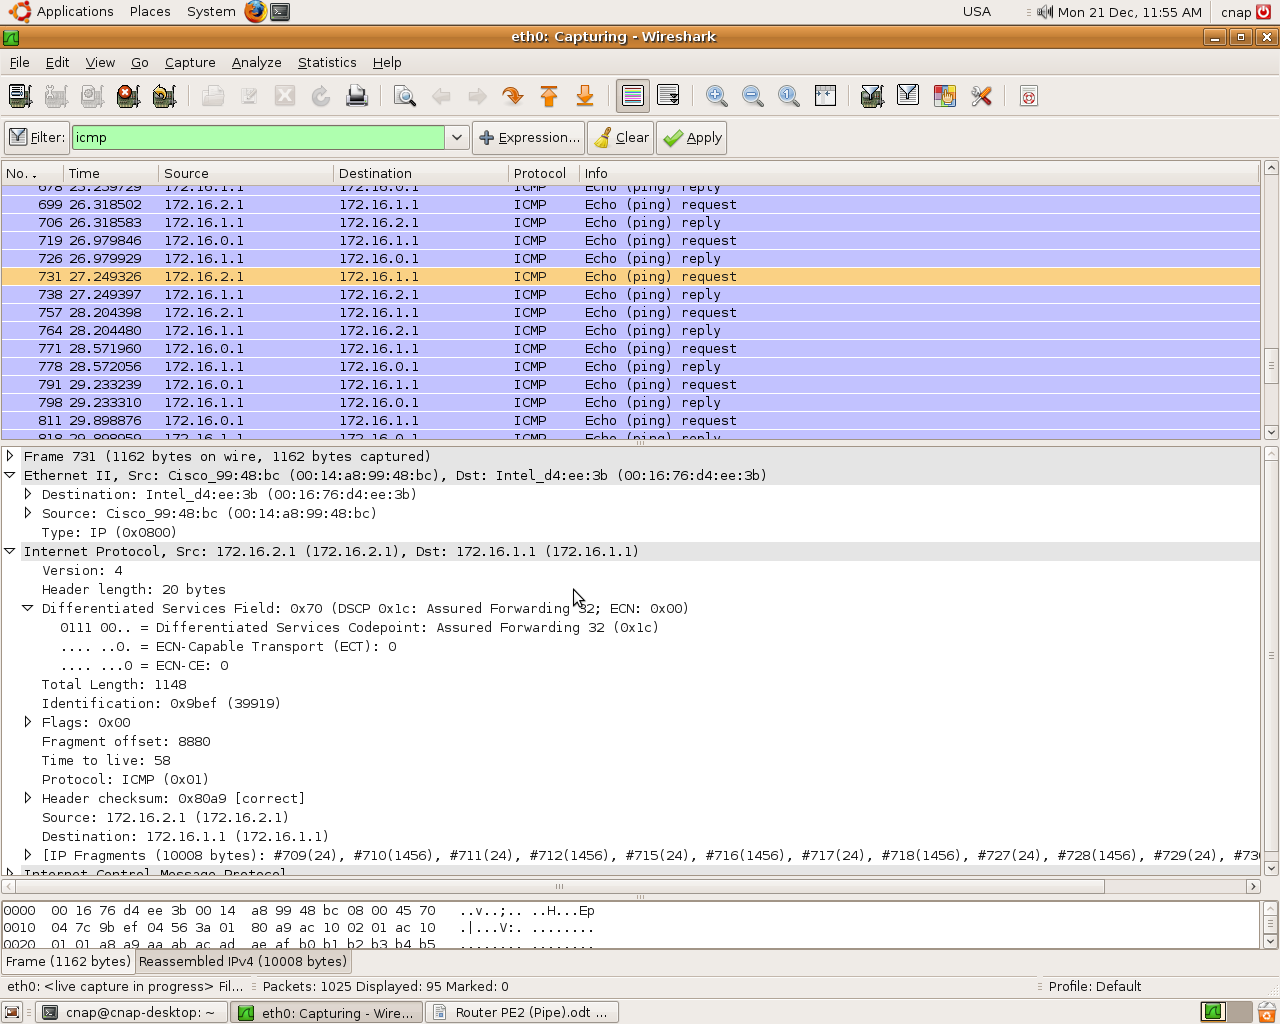
Task: Toggle auto scroll in live capture
Action: pos(669,96)
